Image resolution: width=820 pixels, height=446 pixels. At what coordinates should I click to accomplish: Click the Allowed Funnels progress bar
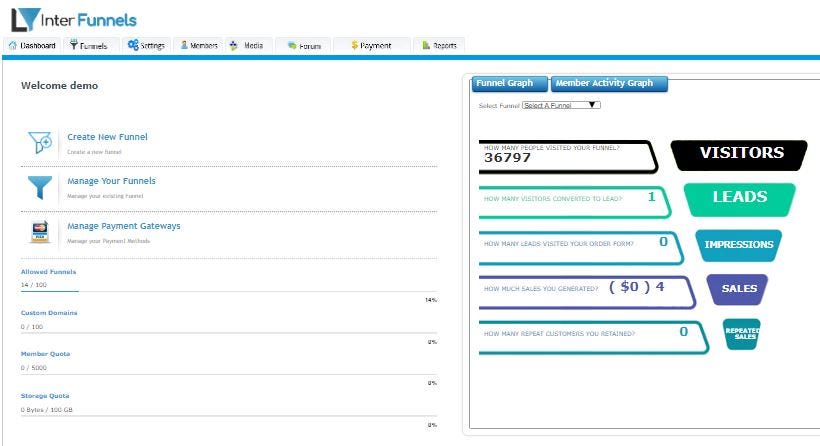coord(229,291)
